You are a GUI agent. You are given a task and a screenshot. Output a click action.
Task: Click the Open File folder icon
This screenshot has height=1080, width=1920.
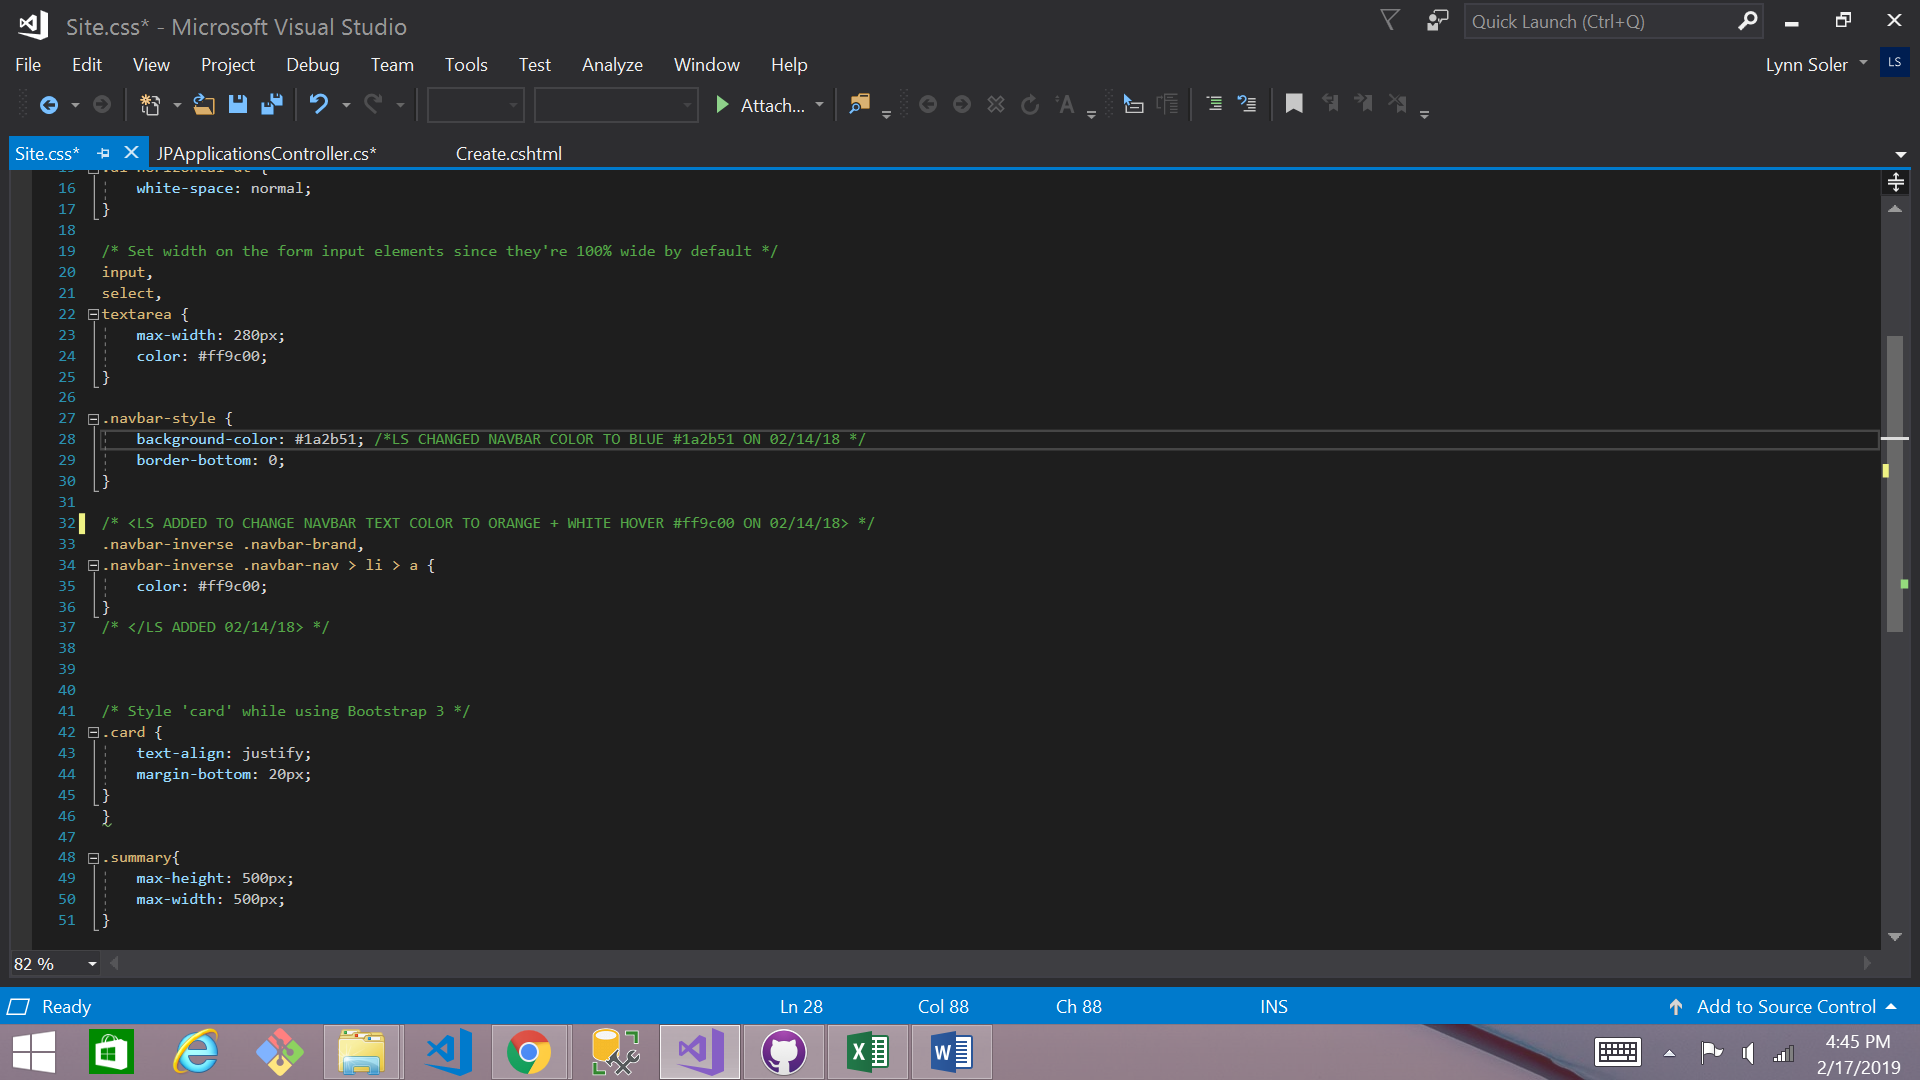204,104
